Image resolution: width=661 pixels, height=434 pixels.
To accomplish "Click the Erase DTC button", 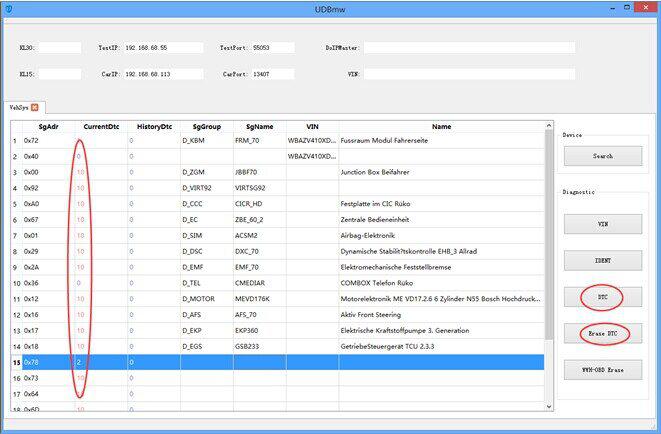I will 602,333.
